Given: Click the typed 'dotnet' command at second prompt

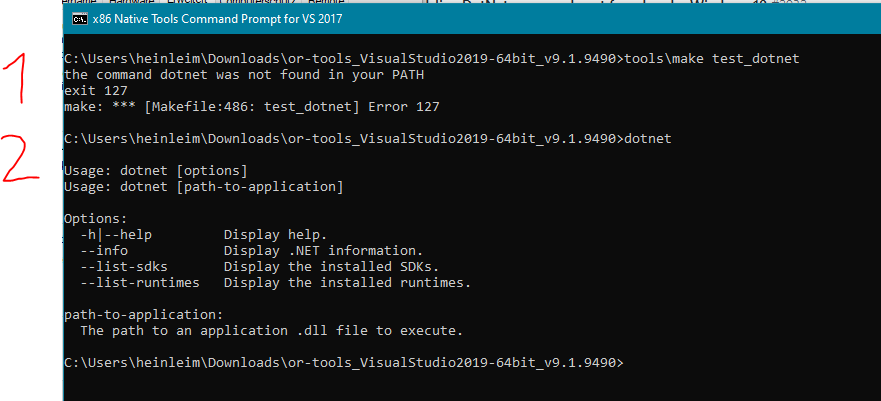Looking at the screenshot, I should tap(647, 137).
